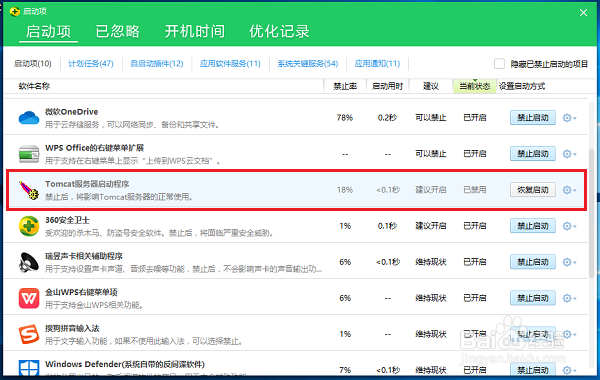Select the 应用通知(11) sub-tab

pyautogui.click(x=377, y=64)
